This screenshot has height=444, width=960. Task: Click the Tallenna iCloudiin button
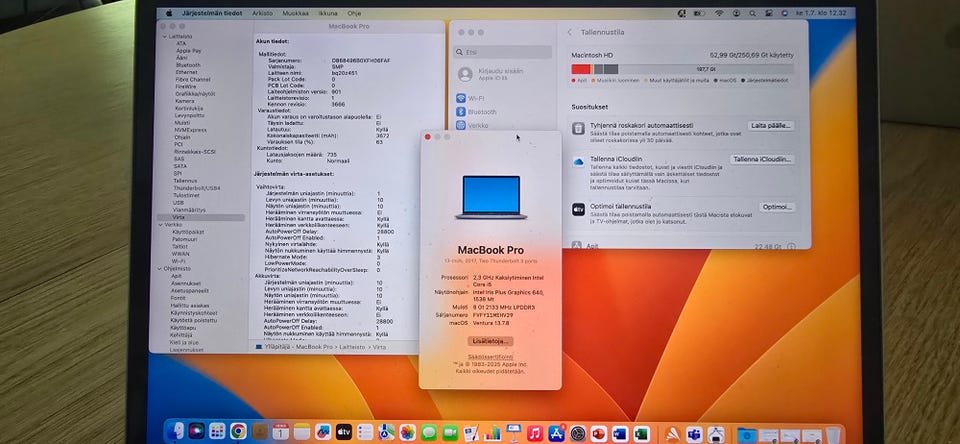pyautogui.click(x=762, y=159)
